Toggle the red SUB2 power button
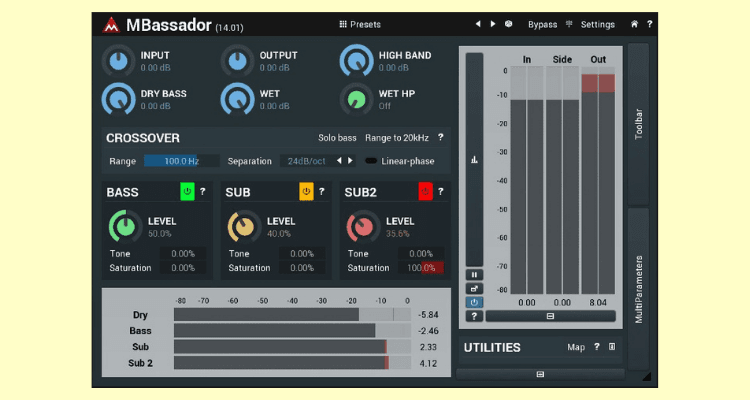Screen dimensions: 750x400 425,191
